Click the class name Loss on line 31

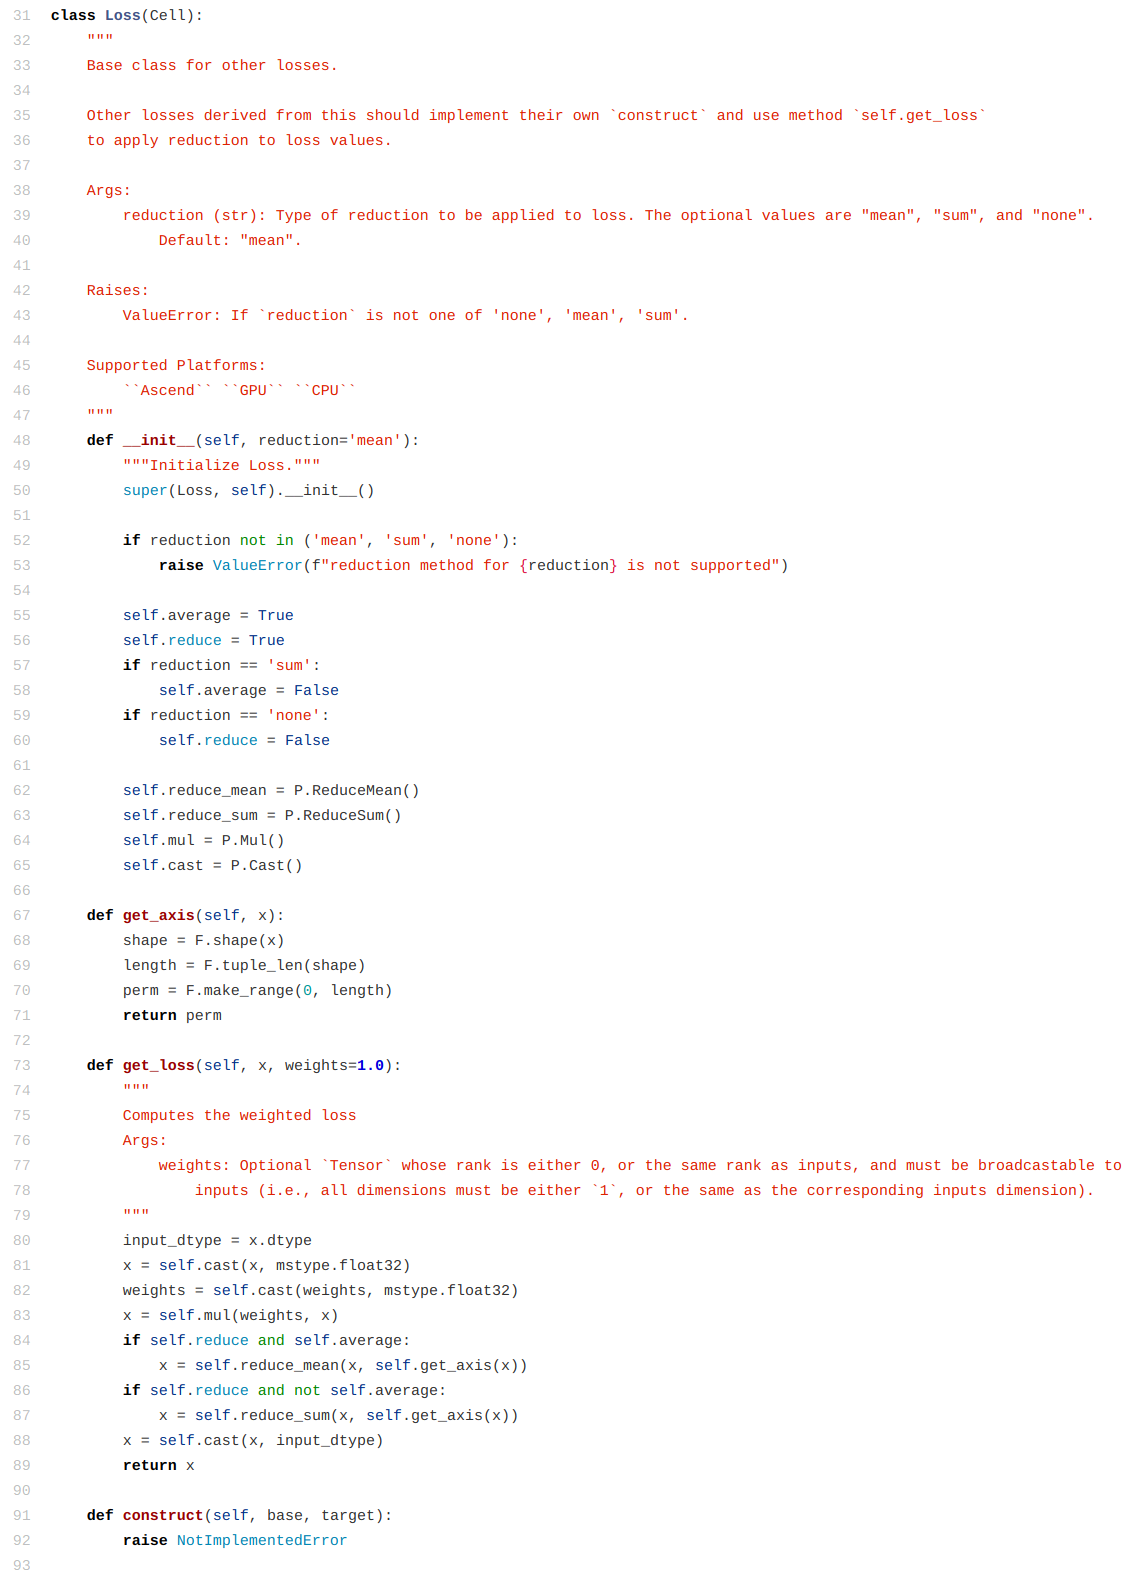click(123, 16)
